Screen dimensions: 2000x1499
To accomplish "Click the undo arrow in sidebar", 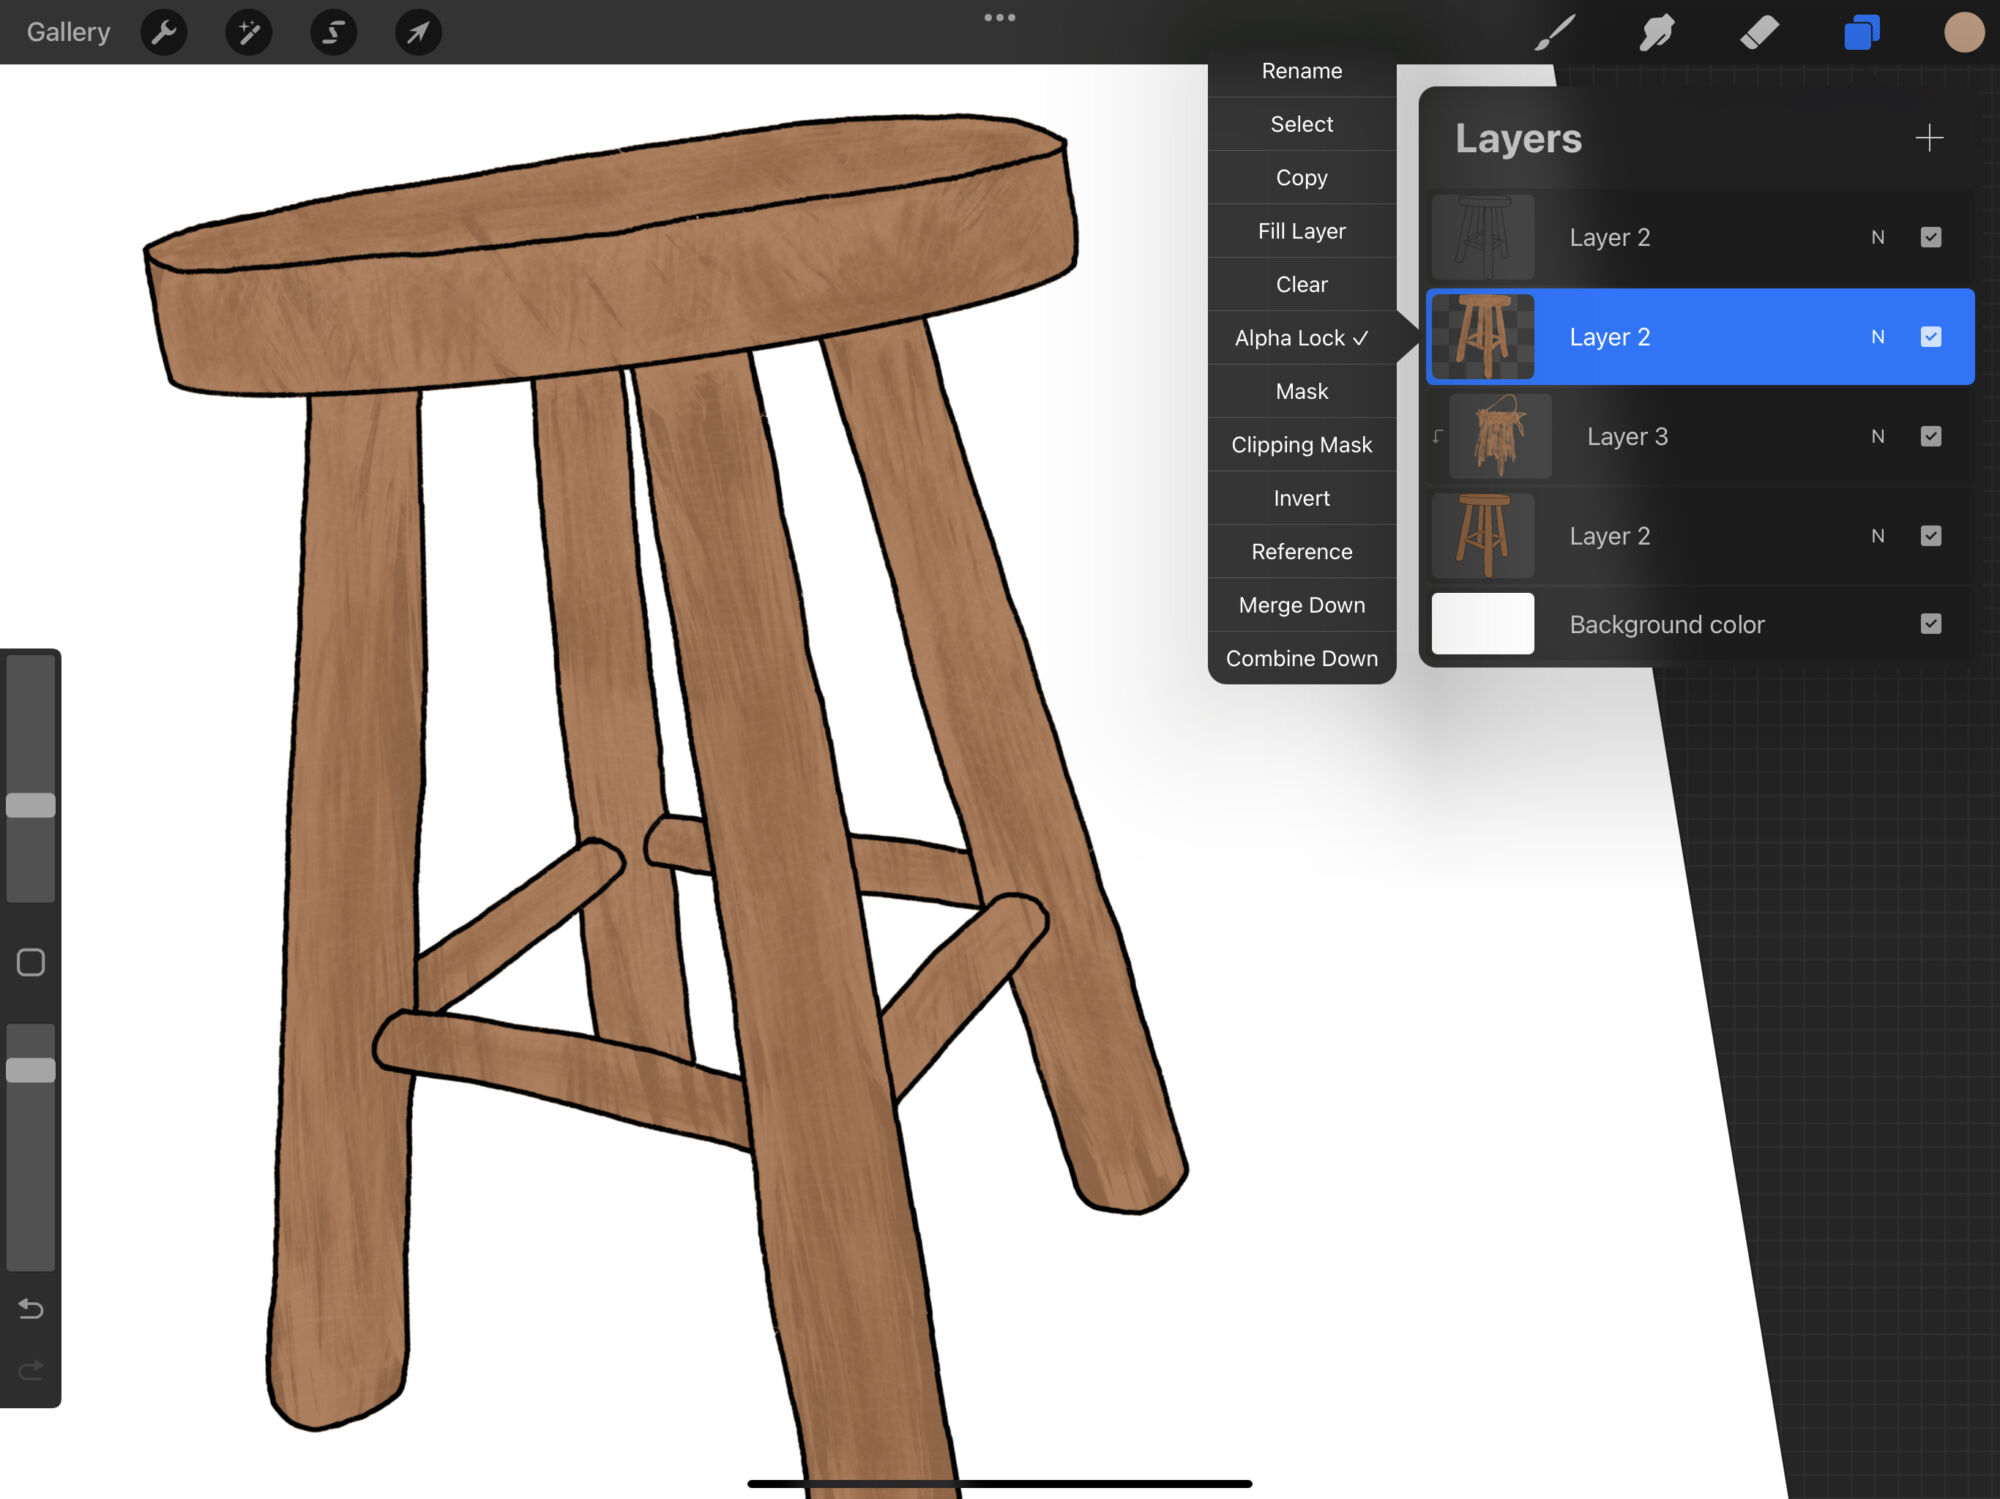I will click(31, 1309).
